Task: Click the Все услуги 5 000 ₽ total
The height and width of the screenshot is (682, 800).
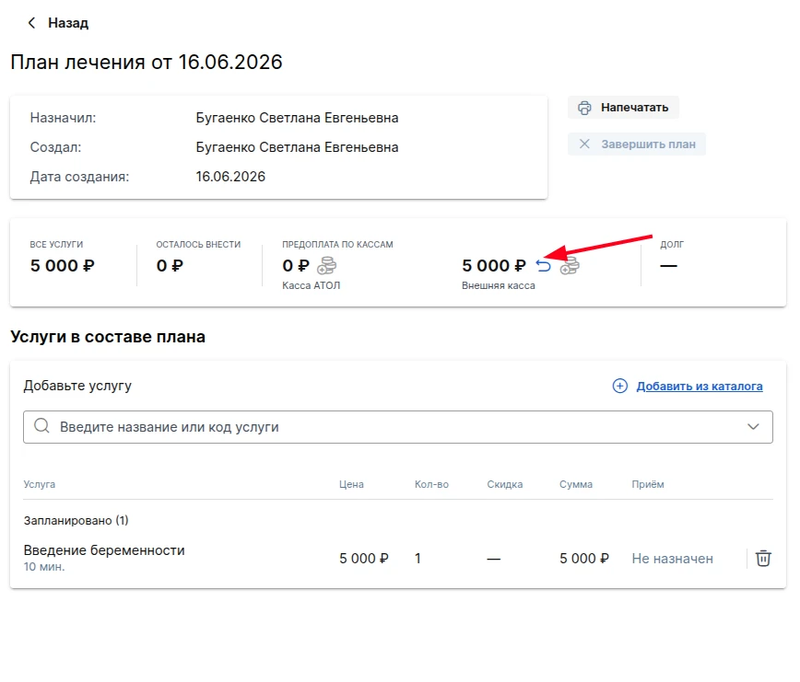Action: (x=62, y=266)
